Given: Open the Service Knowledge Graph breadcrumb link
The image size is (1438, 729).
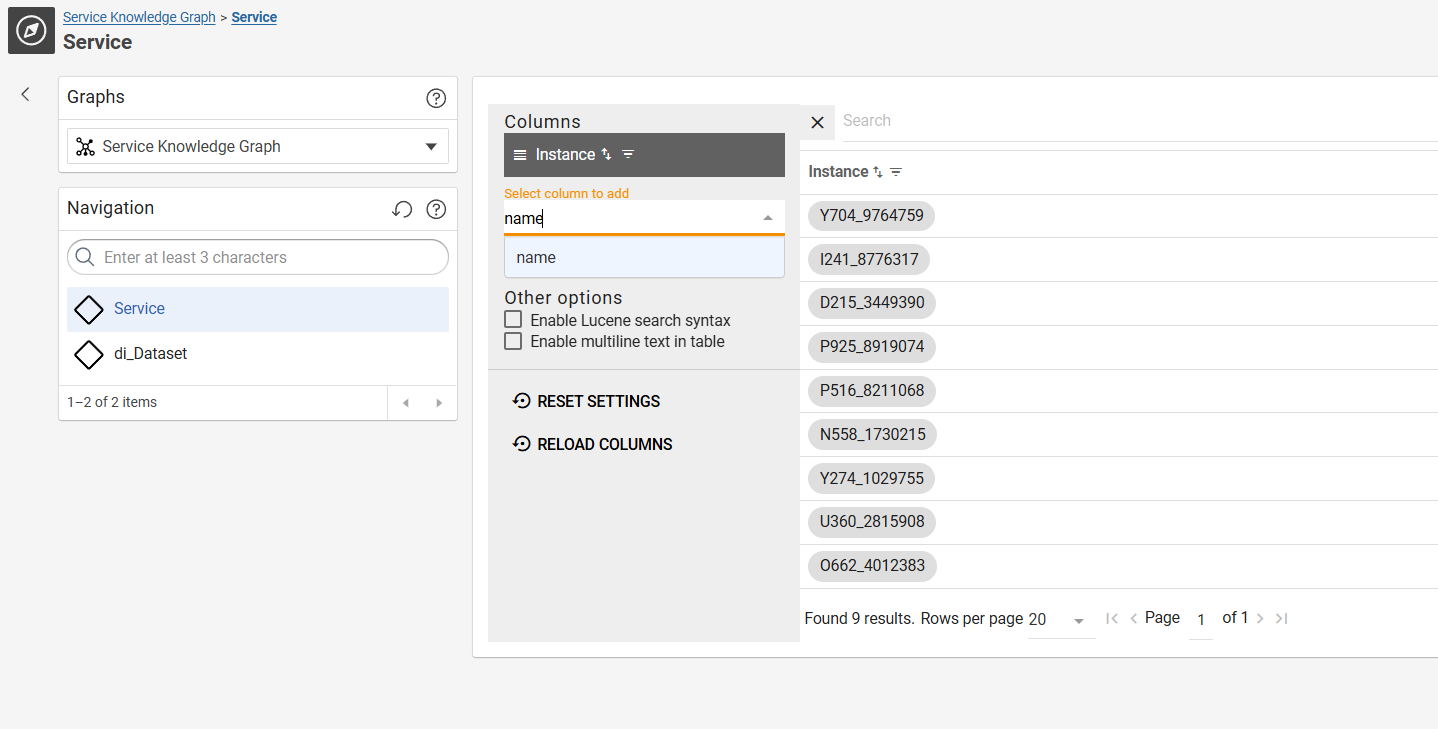Looking at the screenshot, I should [x=139, y=17].
